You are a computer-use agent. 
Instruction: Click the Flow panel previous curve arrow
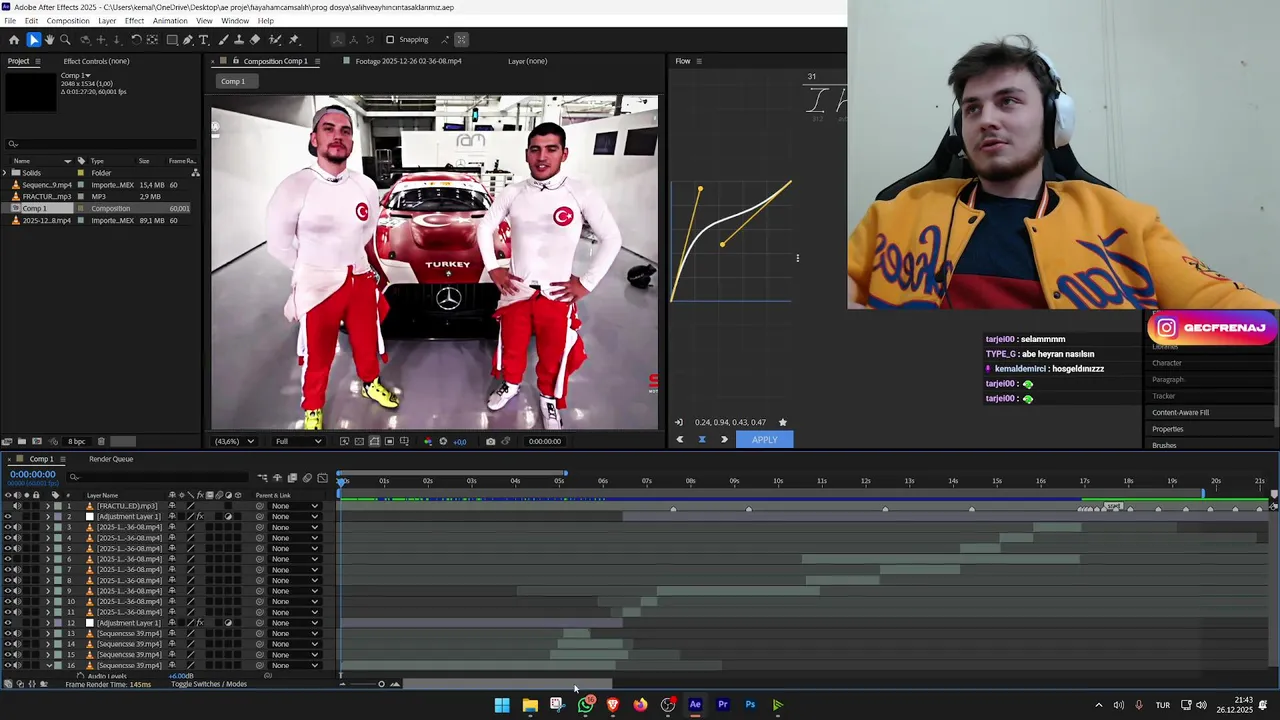click(x=680, y=439)
